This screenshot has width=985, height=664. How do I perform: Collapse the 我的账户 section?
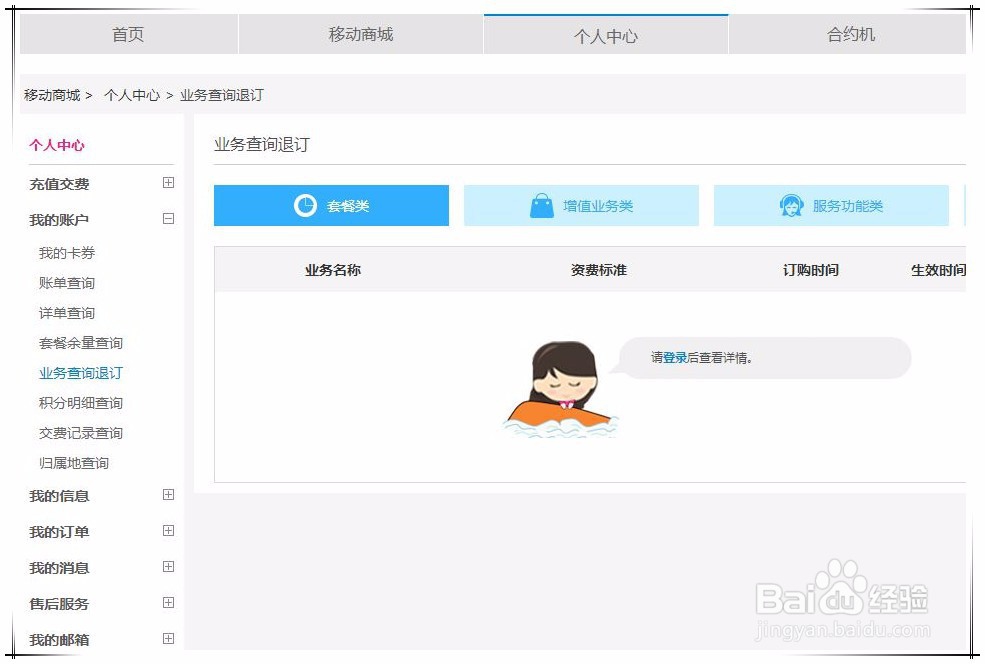[x=168, y=217]
